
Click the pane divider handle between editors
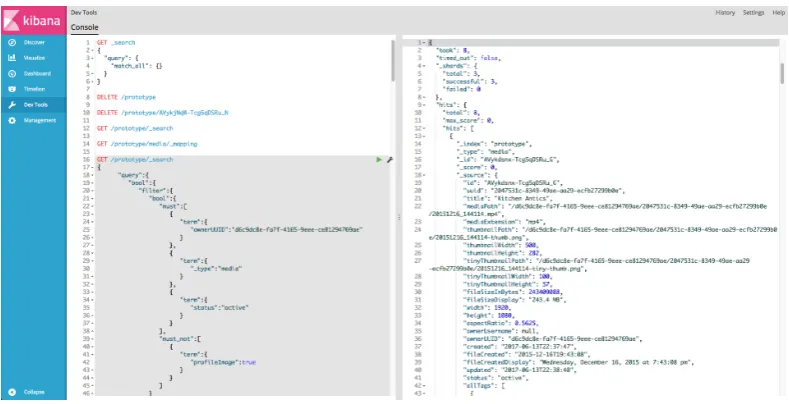click(x=399, y=217)
